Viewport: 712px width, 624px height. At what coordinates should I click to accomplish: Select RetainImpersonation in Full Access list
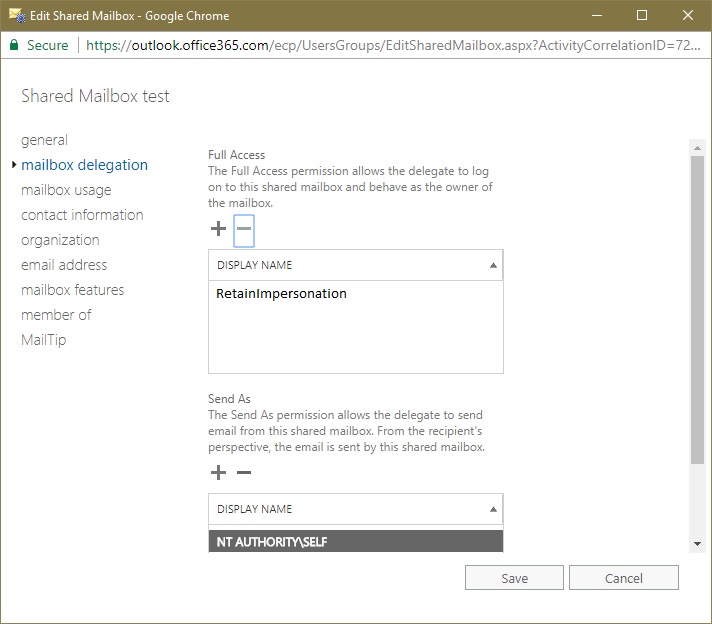(x=356, y=294)
